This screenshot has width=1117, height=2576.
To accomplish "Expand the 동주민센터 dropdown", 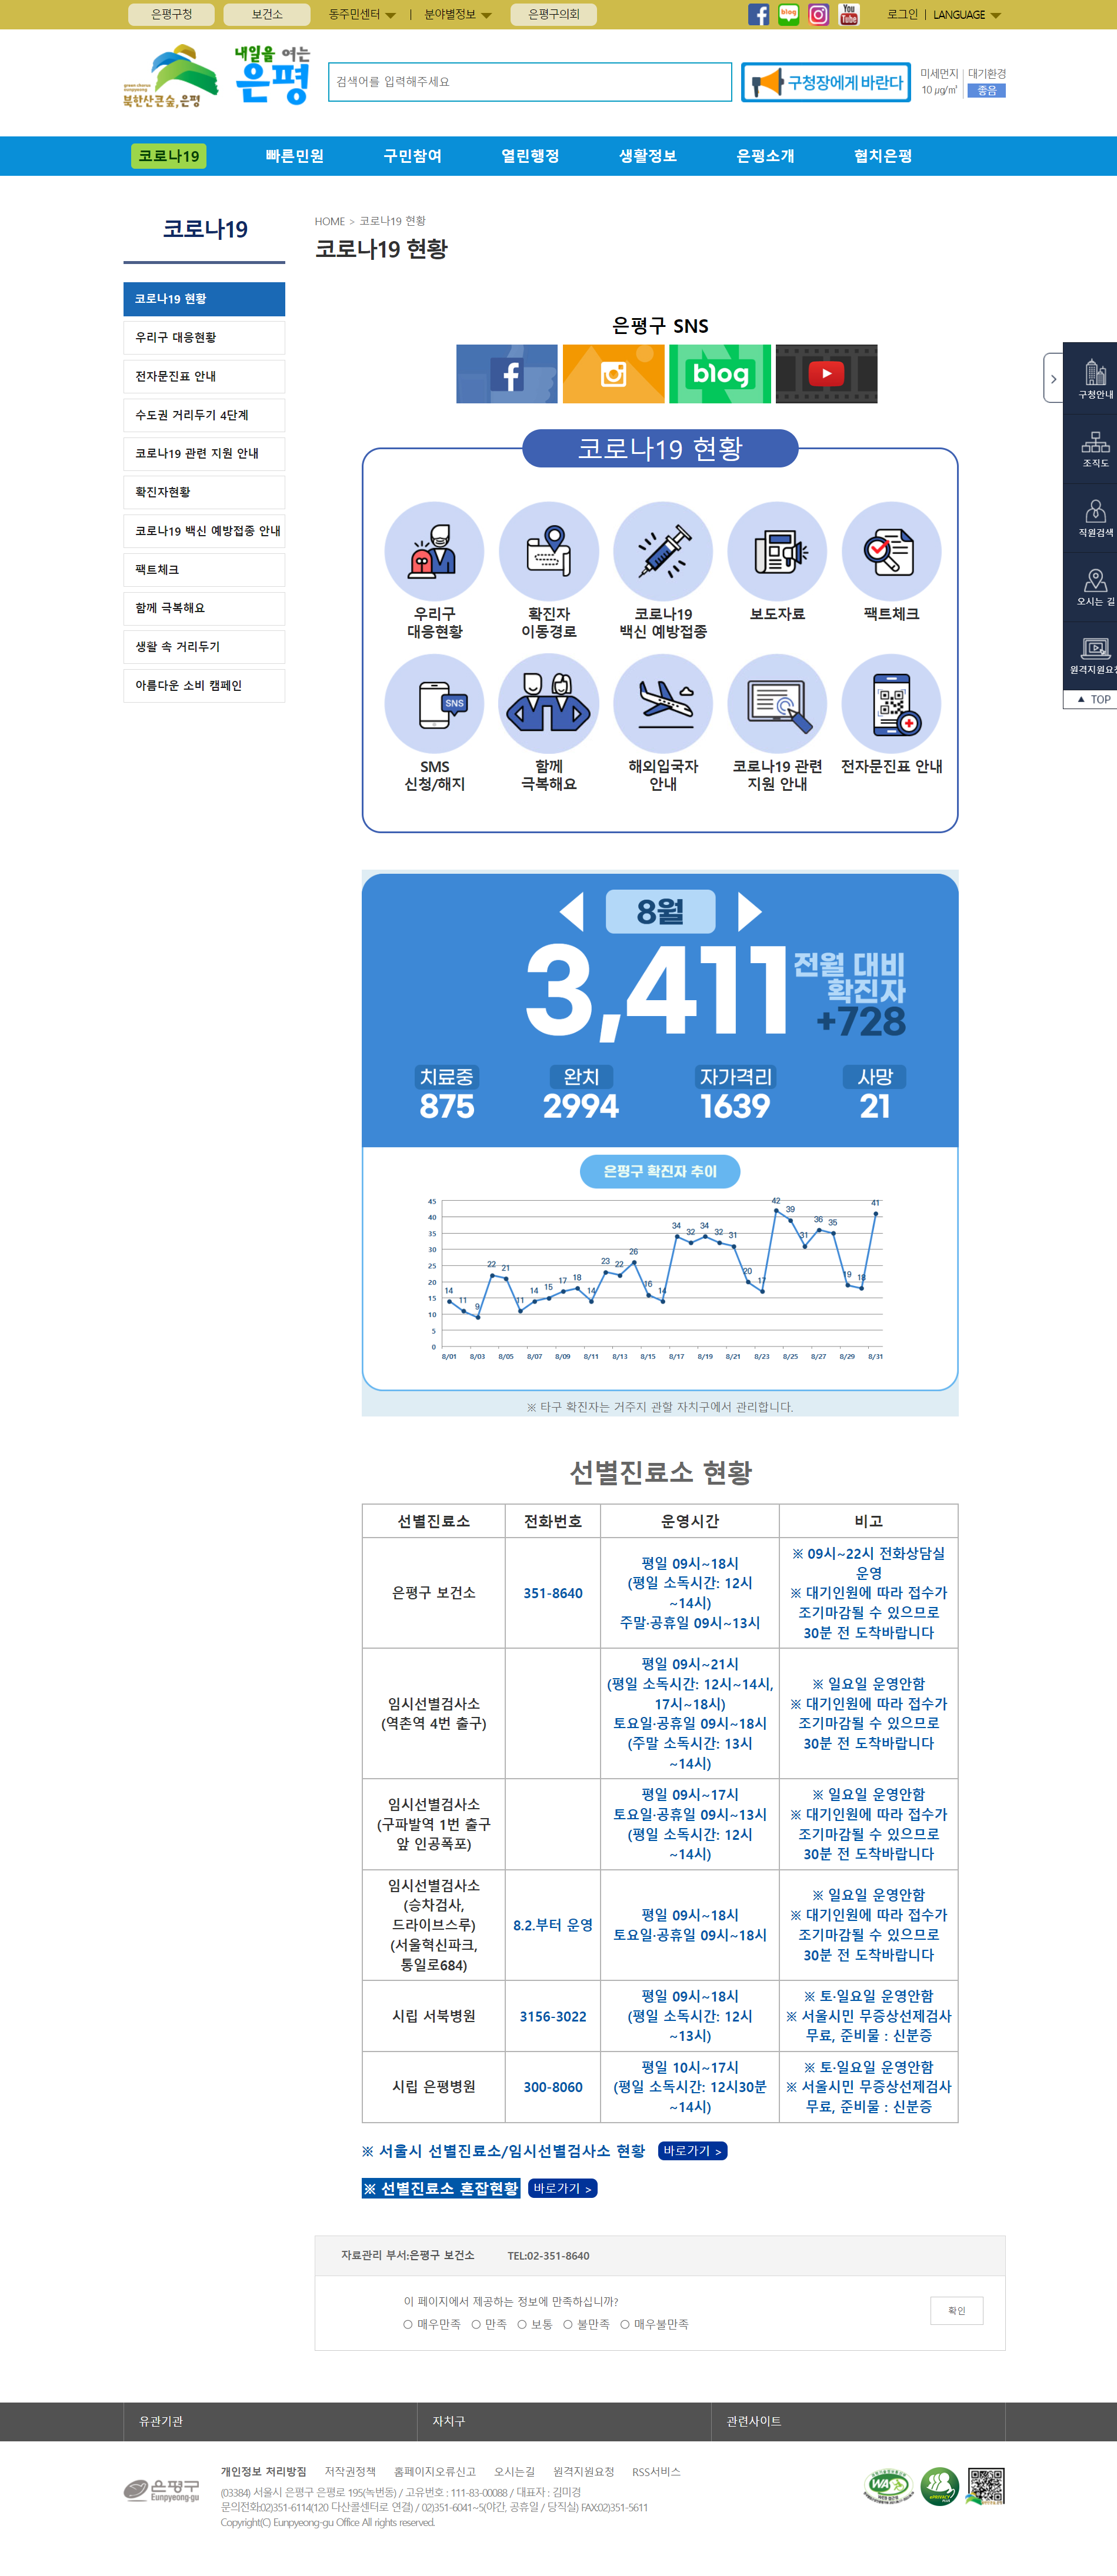I will pyautogui.click(x=362, y=15).
